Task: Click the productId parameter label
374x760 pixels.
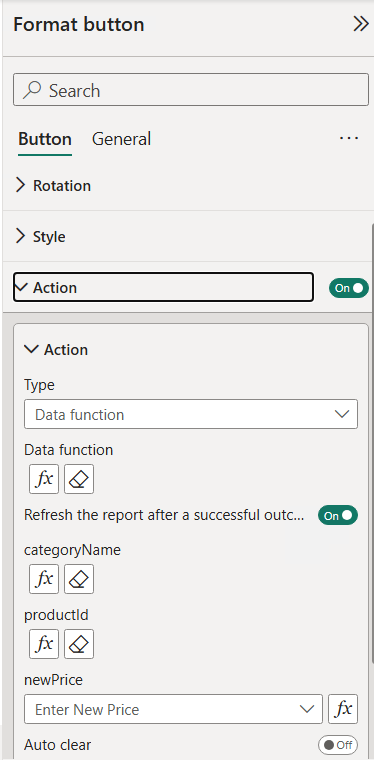Action: click(56, 615)
